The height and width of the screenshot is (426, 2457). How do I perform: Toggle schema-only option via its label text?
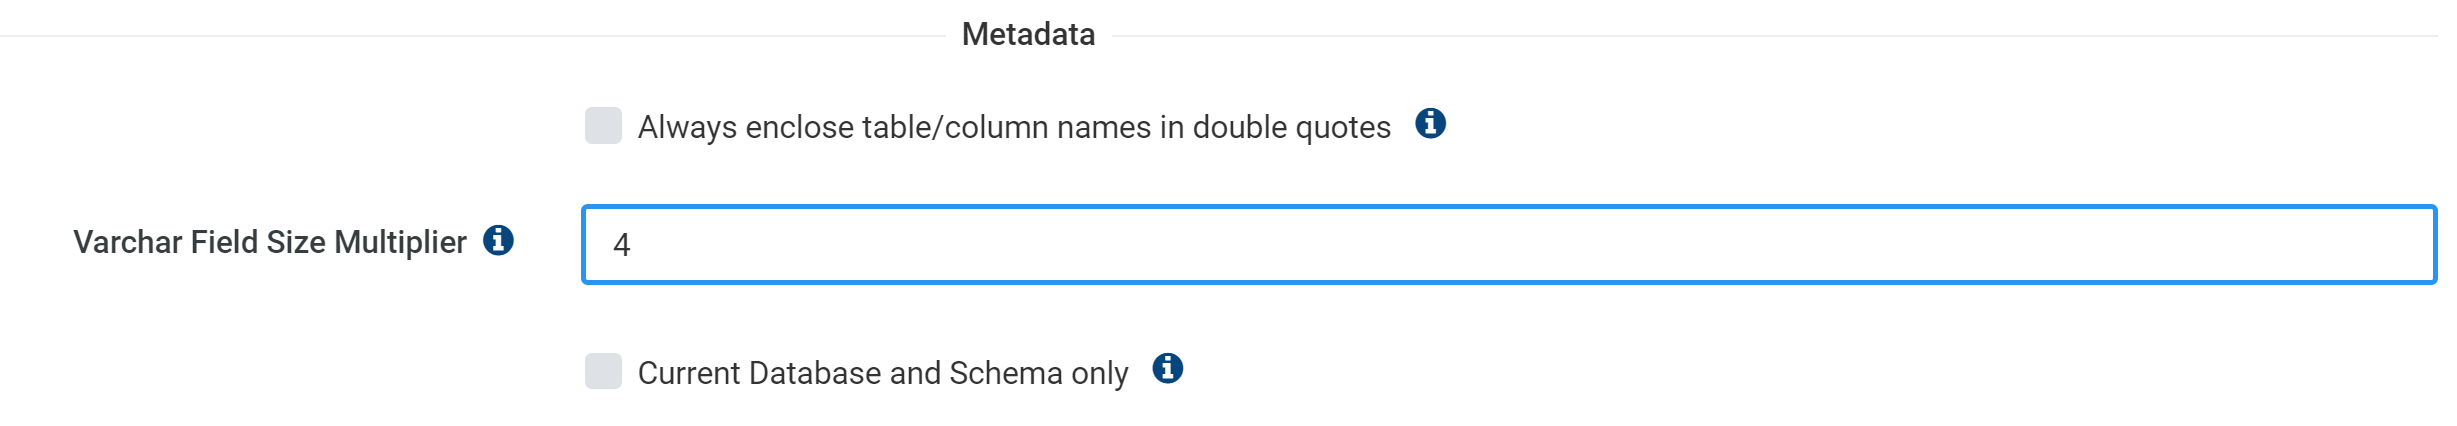[883, 373]
